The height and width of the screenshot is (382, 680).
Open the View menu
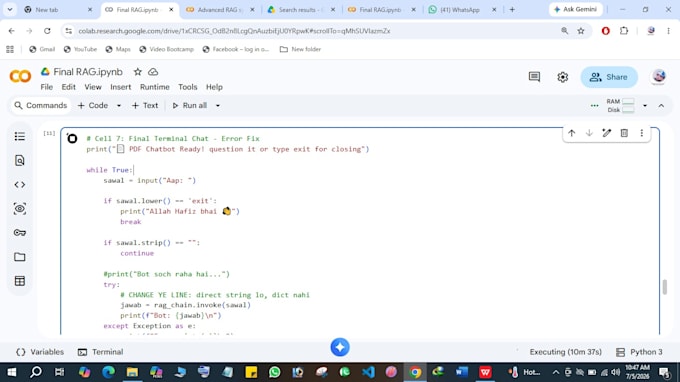93,87
